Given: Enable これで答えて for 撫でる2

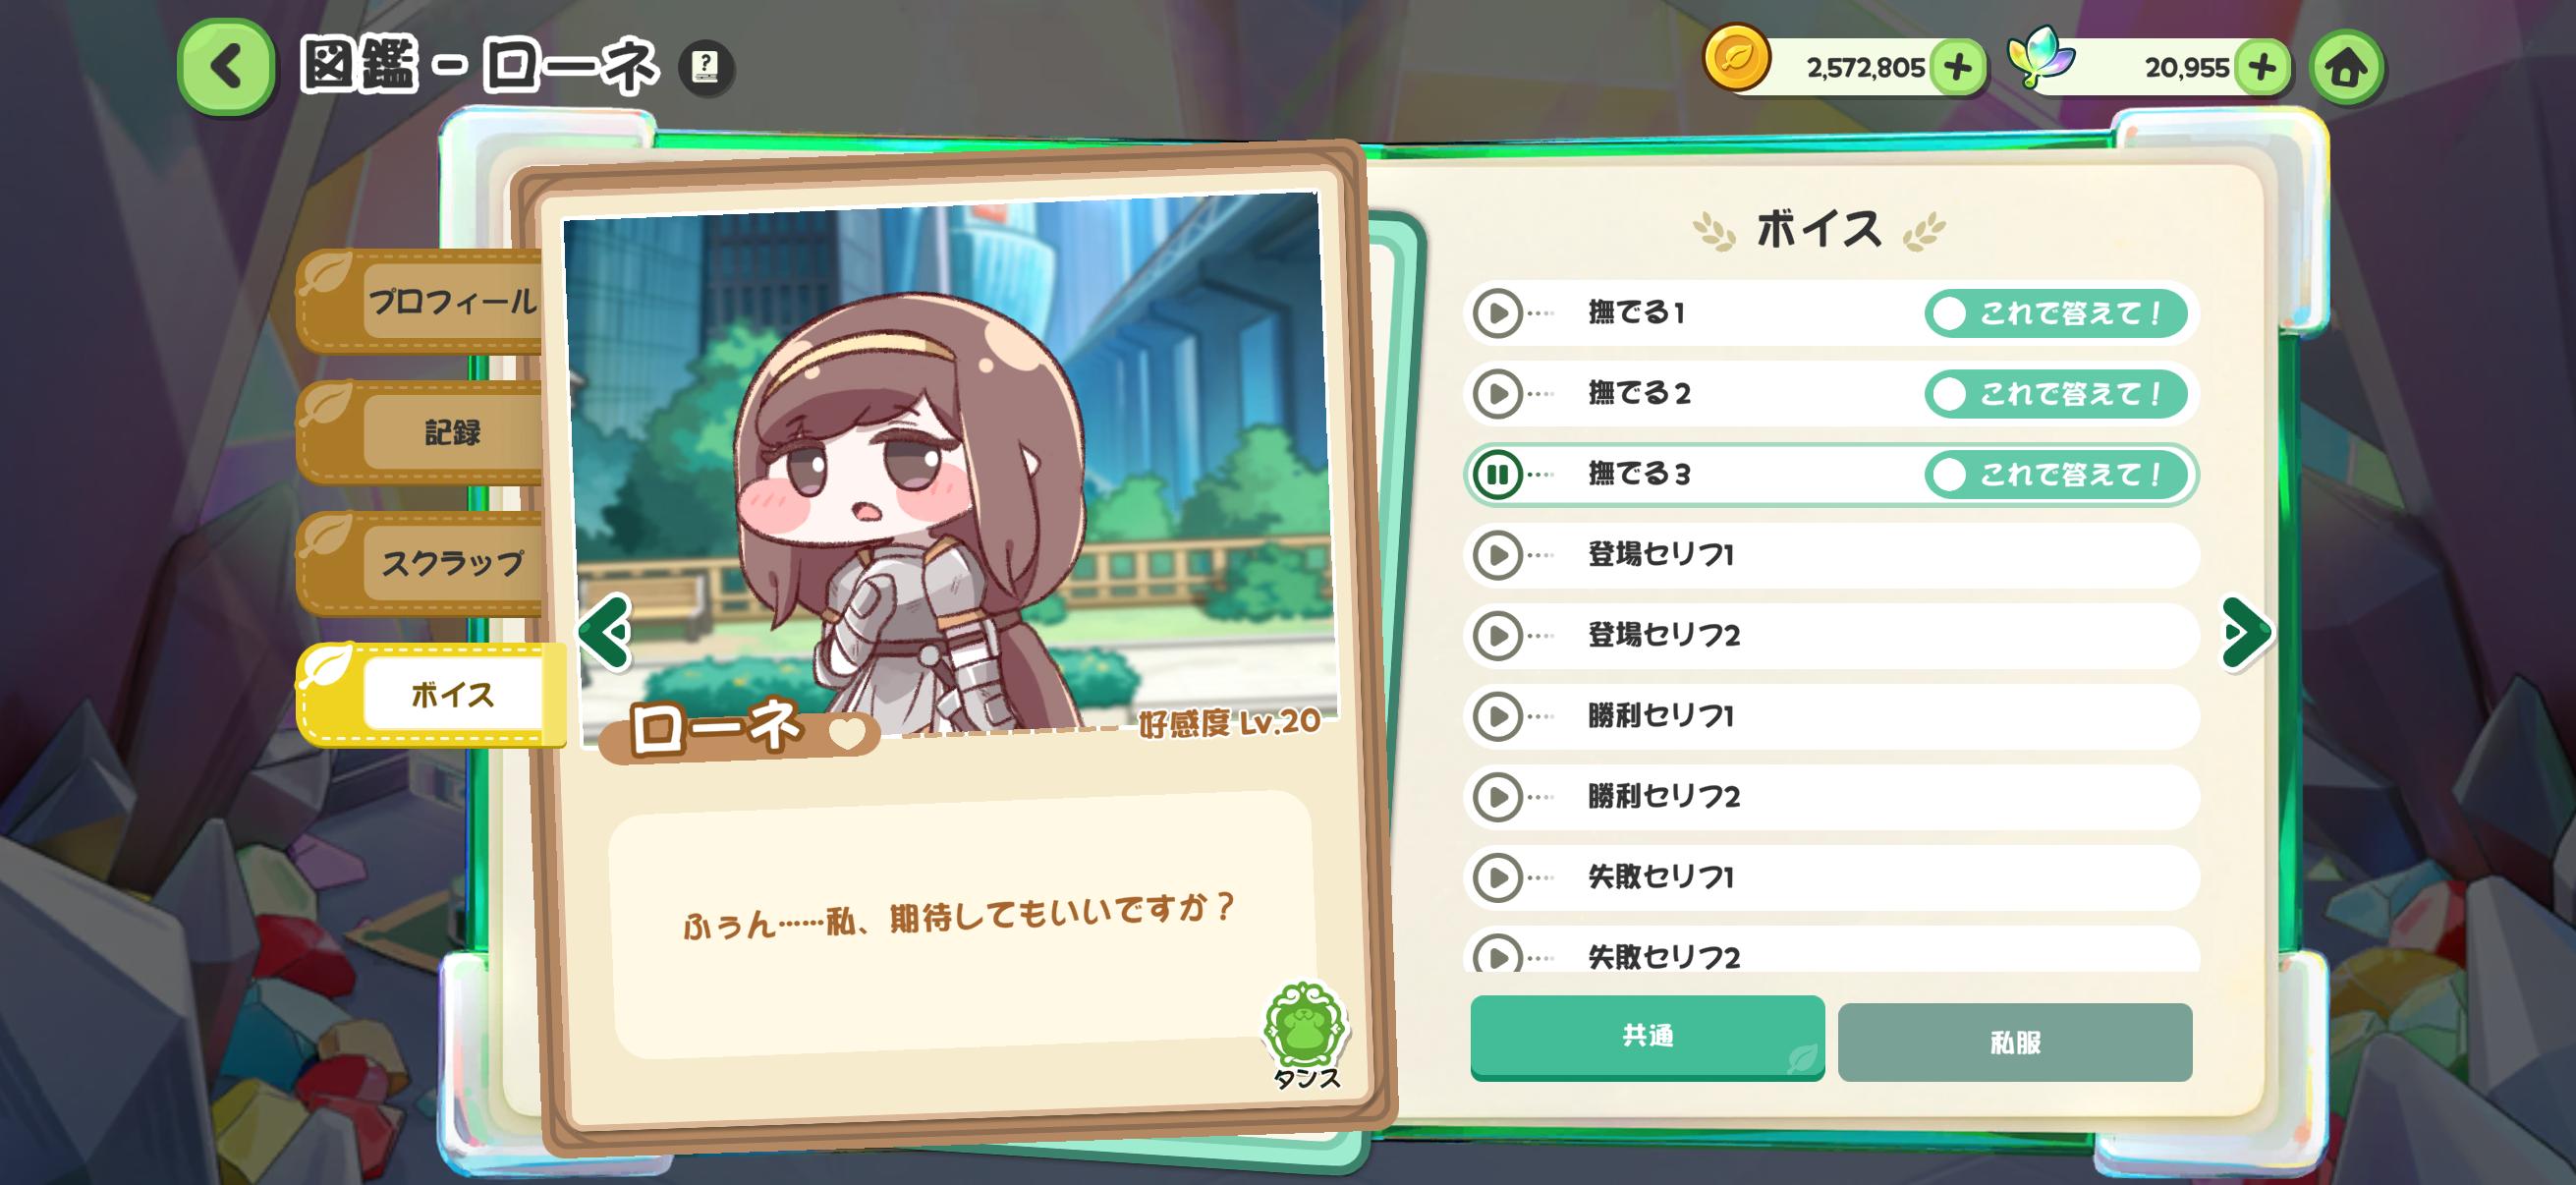Looking at the screenshot, I should point(2055,394).
